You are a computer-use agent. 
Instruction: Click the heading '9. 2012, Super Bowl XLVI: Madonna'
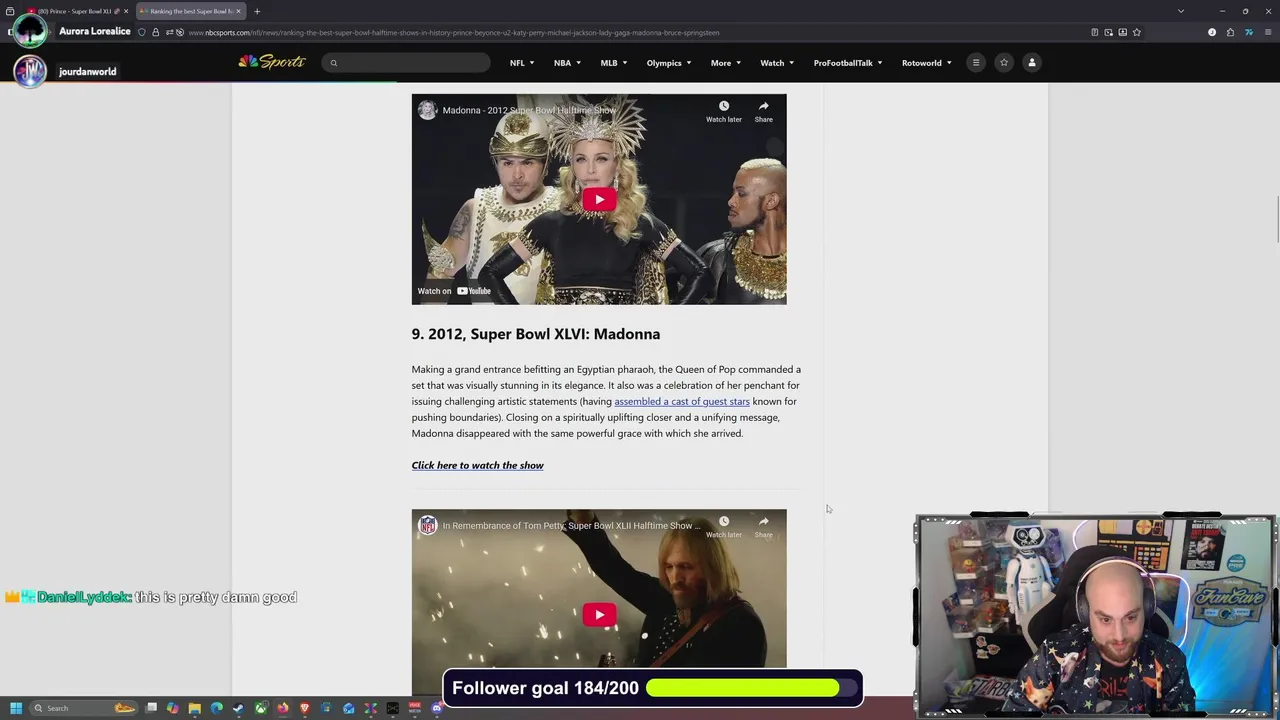tap(535, 334)
